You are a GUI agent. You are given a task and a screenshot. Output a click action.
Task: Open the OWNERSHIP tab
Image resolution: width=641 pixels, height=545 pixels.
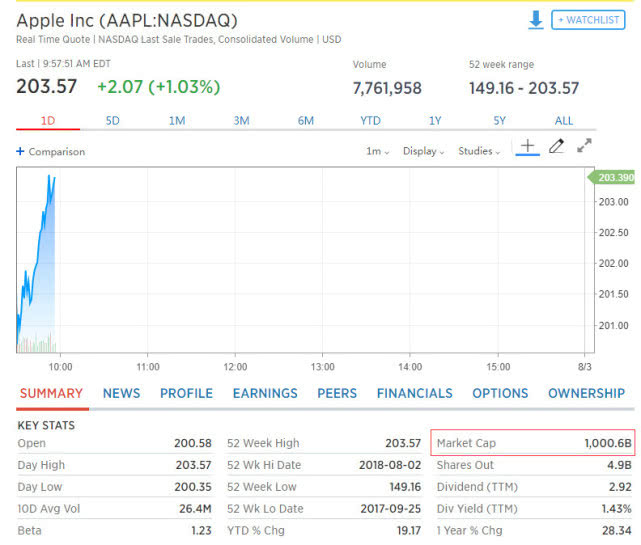click(x=586, y=393)
